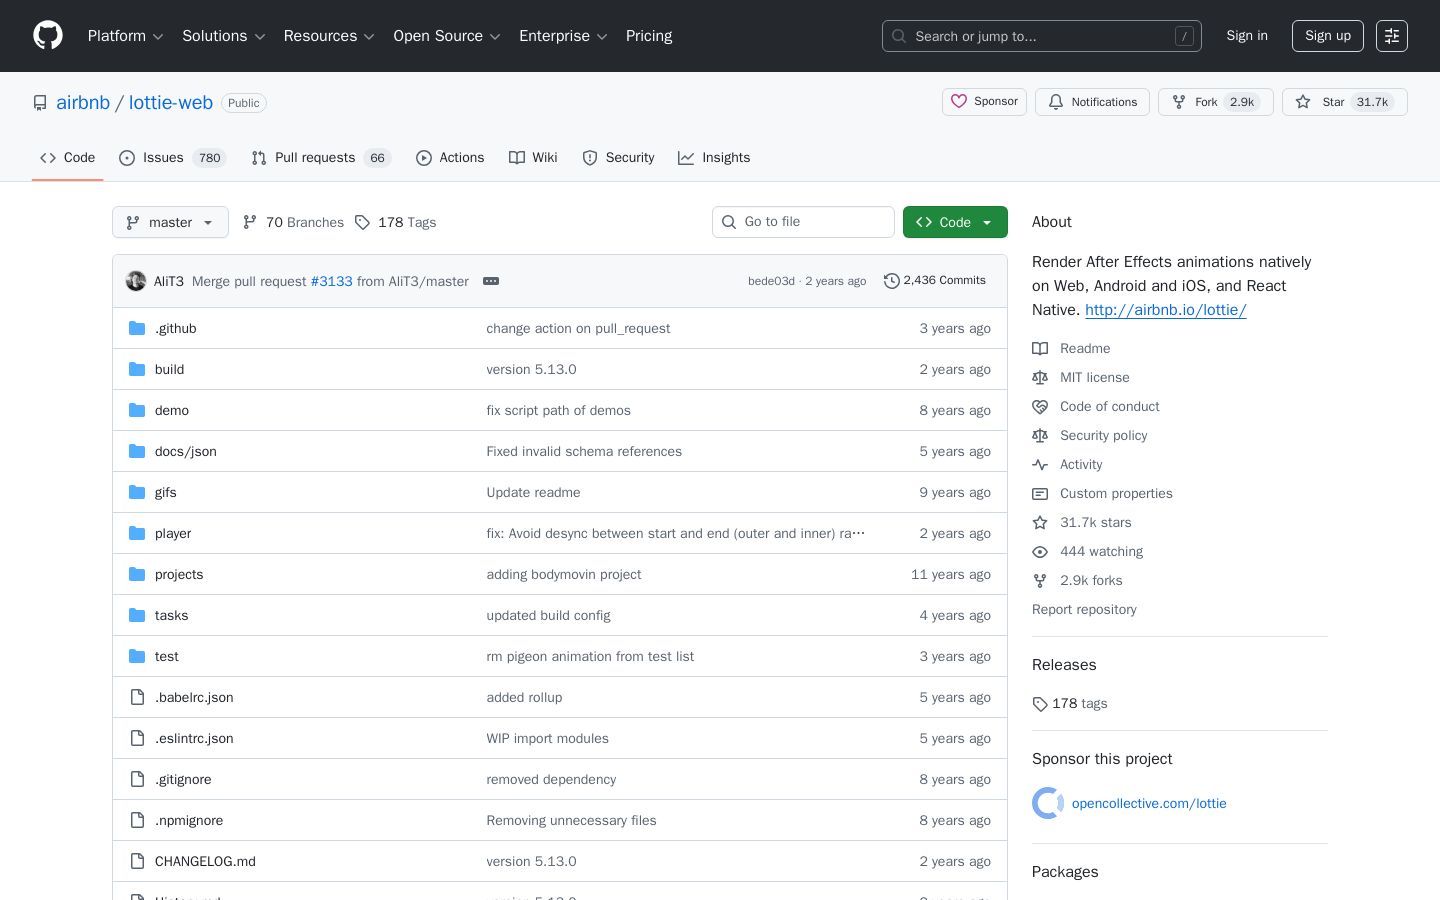Open the .eslintrc.json file
The image size is (1440, 900).
(x=194, y=738)
